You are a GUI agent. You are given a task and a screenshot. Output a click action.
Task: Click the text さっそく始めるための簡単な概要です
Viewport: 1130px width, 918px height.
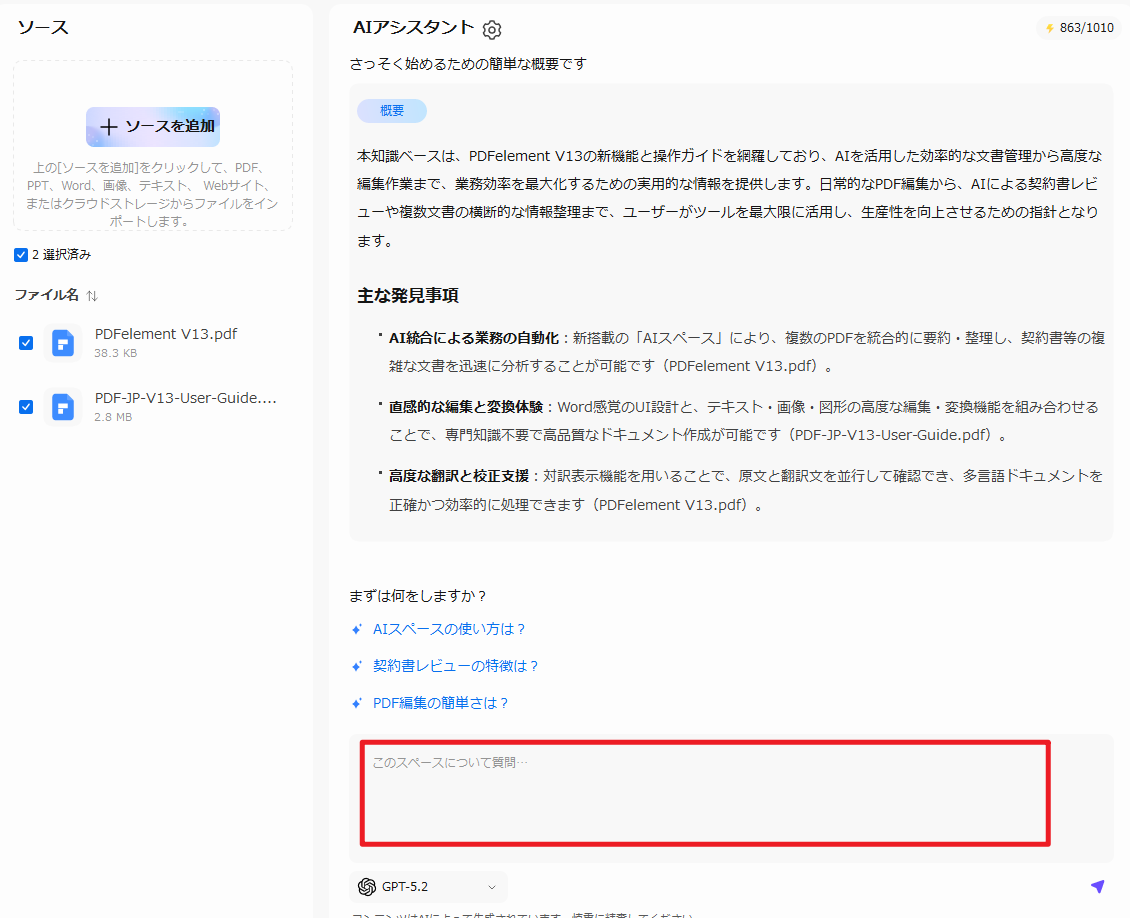point(468,64)
